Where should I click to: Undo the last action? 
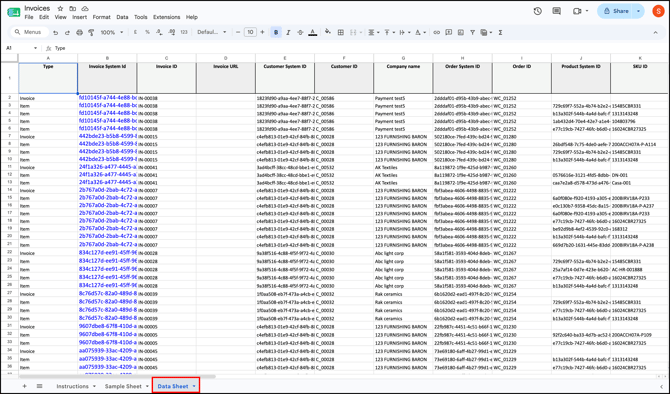(56, 32)
